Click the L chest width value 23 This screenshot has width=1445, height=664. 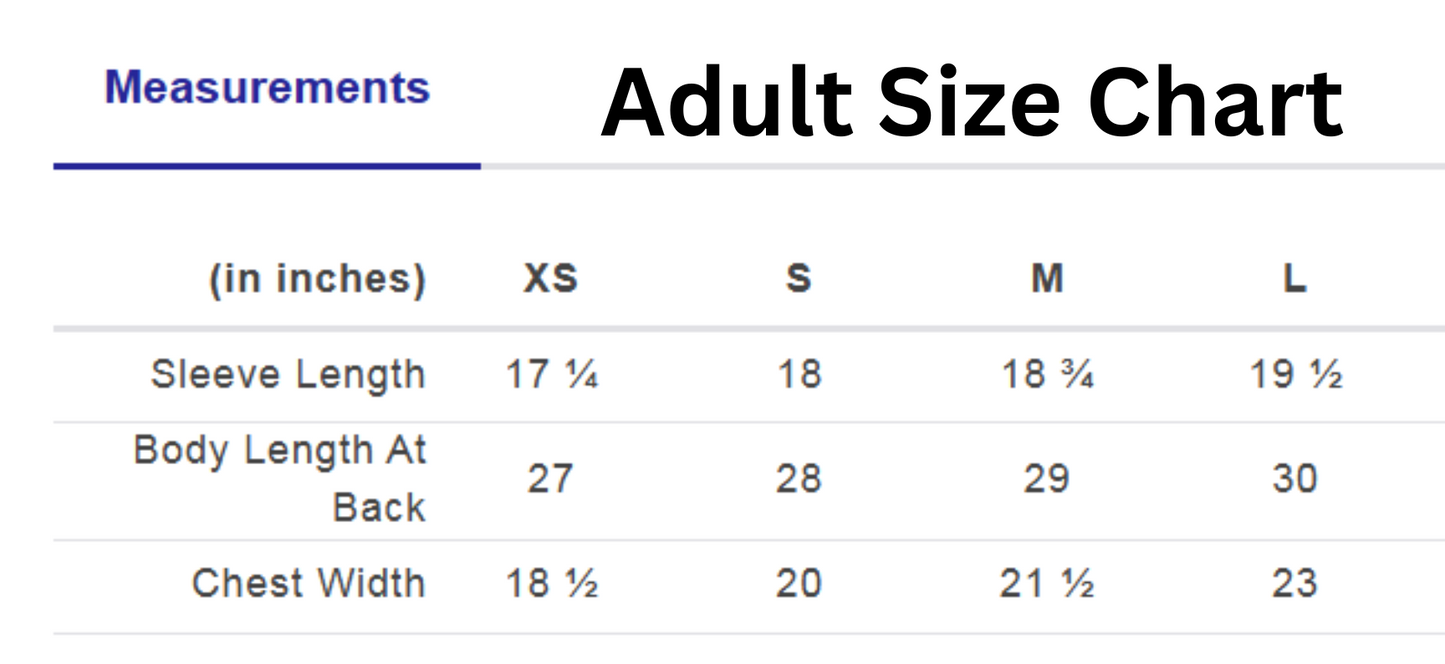click(1294, 583)
